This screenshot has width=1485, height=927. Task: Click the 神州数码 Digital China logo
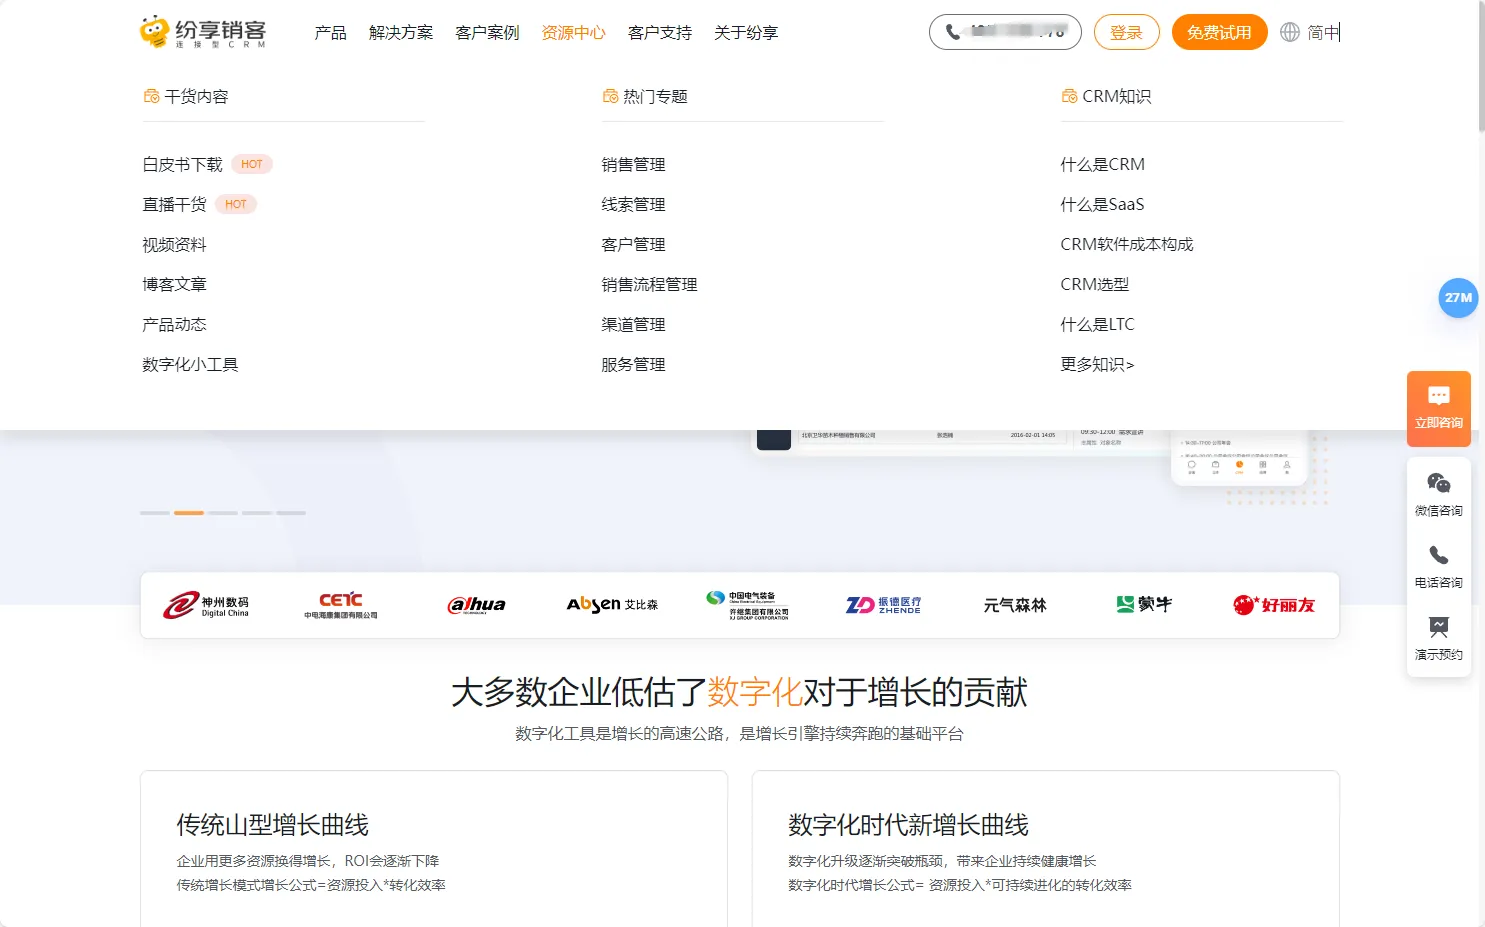coord(206,605)
